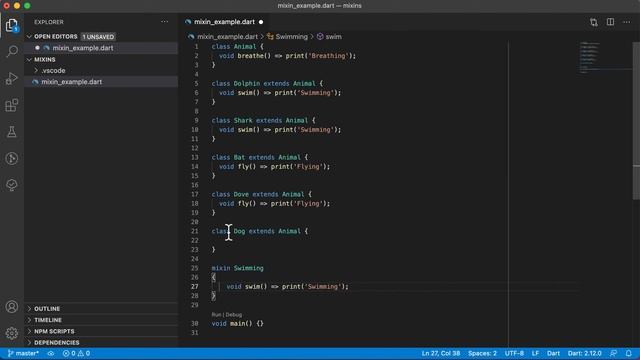The image size is (640, 360).
Task: Open Run and Debug view
Action: pos(12,78)
